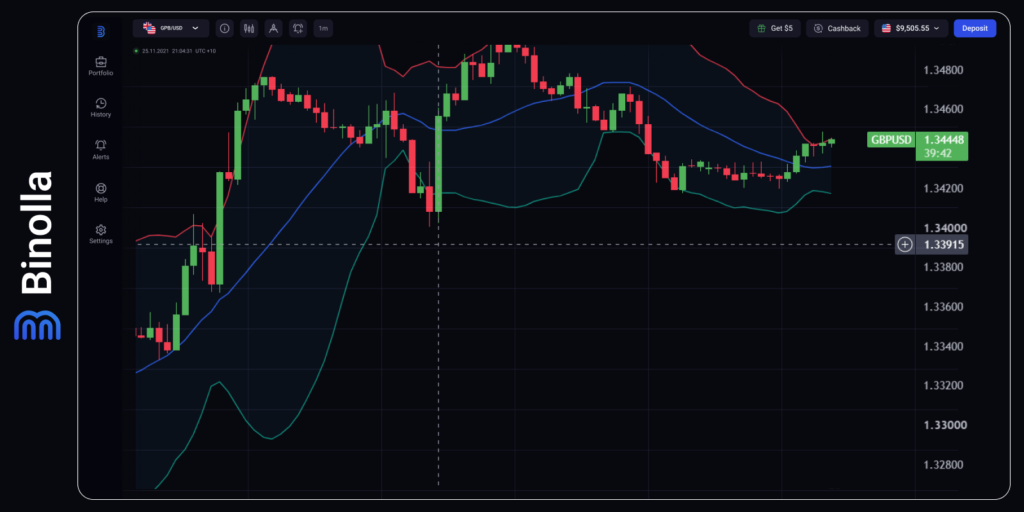The image size is (1024, 512).
Task: Expand the $9,505.55 account balance dropdown
Action: pyautogui.click(x=911, y=28)
